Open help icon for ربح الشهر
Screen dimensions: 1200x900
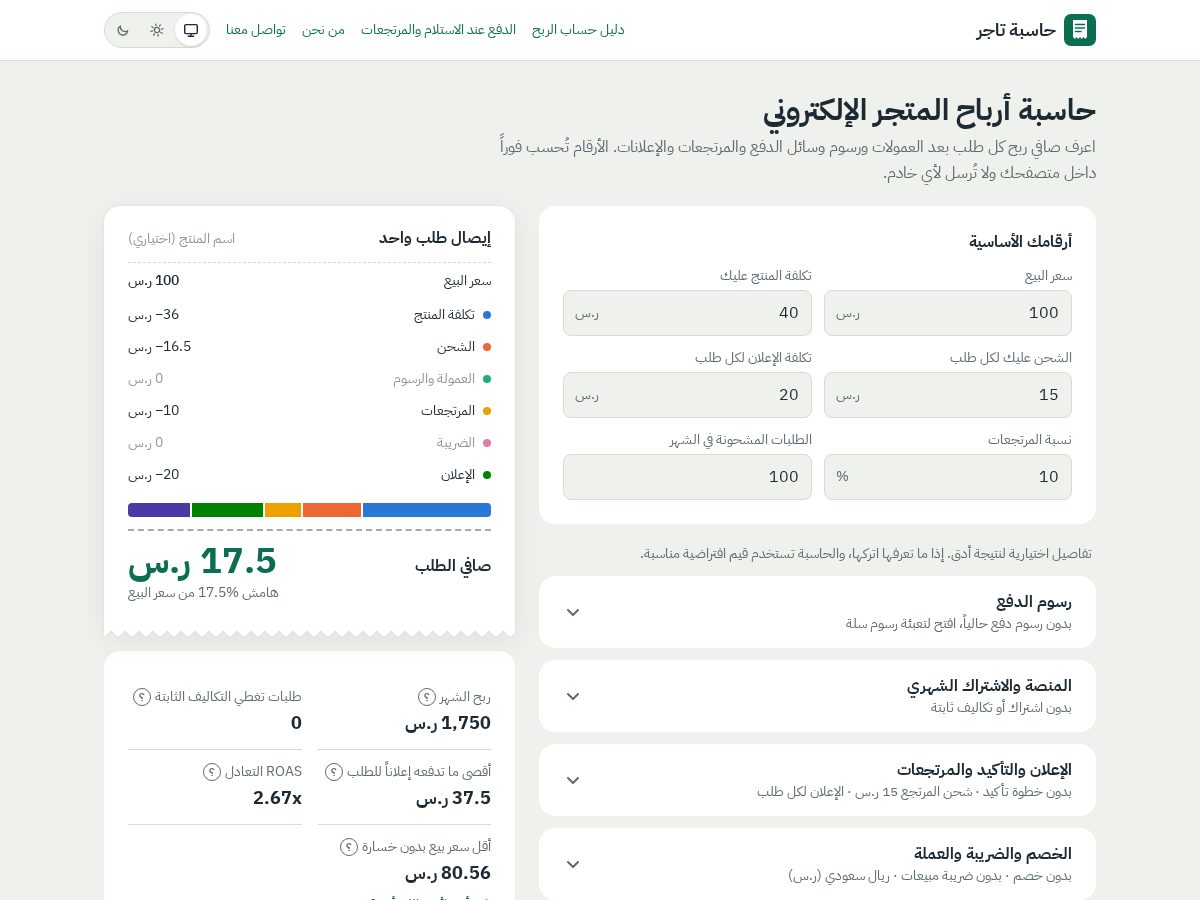[427, 697]
